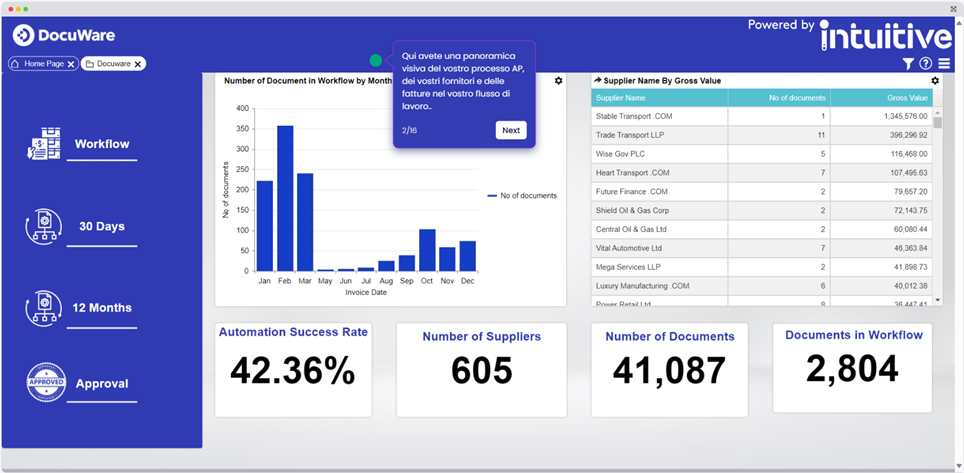
Task: Open the hamburger menu icon
Action: 944,63
